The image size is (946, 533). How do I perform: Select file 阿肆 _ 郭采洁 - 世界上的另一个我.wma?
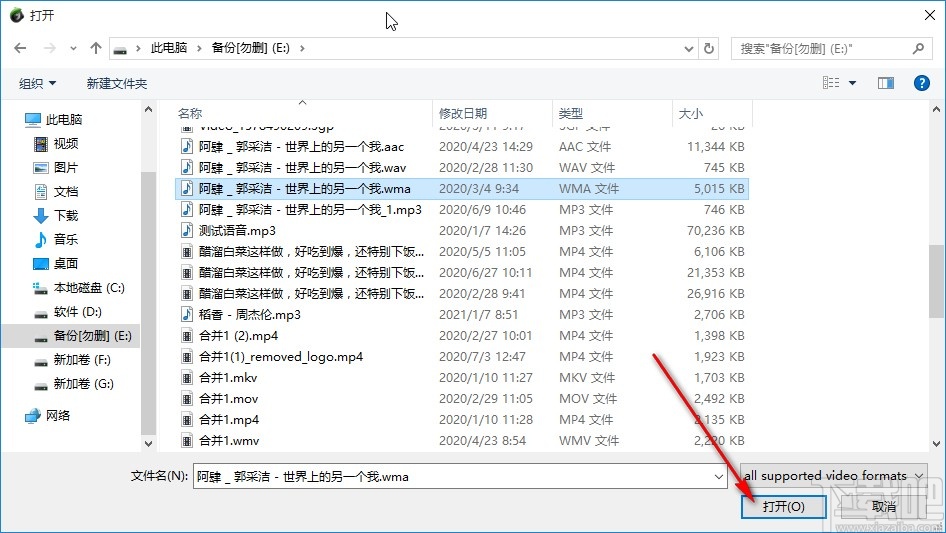coord(462,189)
